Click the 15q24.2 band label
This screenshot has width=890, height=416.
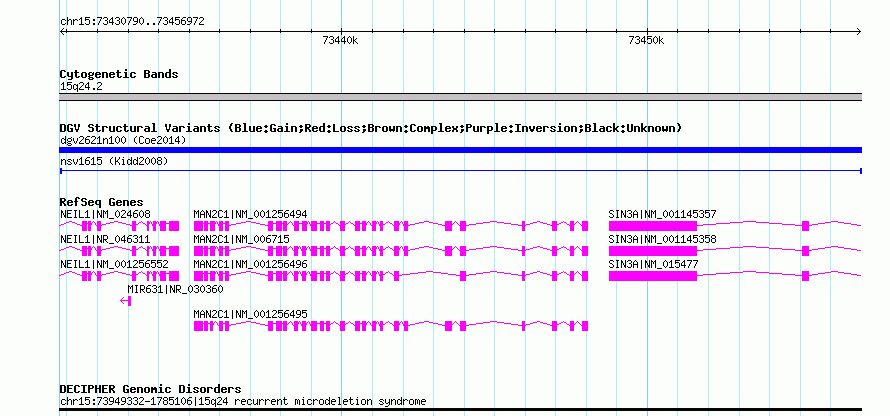(81, 87)
